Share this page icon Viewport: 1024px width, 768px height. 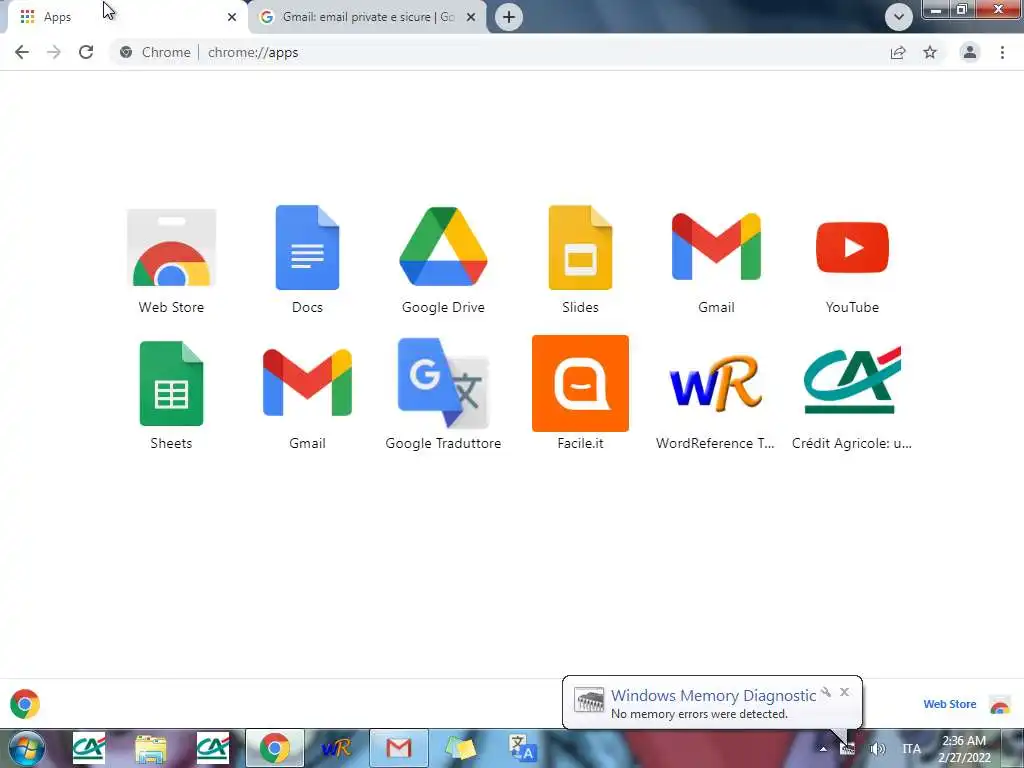[898, 52]
